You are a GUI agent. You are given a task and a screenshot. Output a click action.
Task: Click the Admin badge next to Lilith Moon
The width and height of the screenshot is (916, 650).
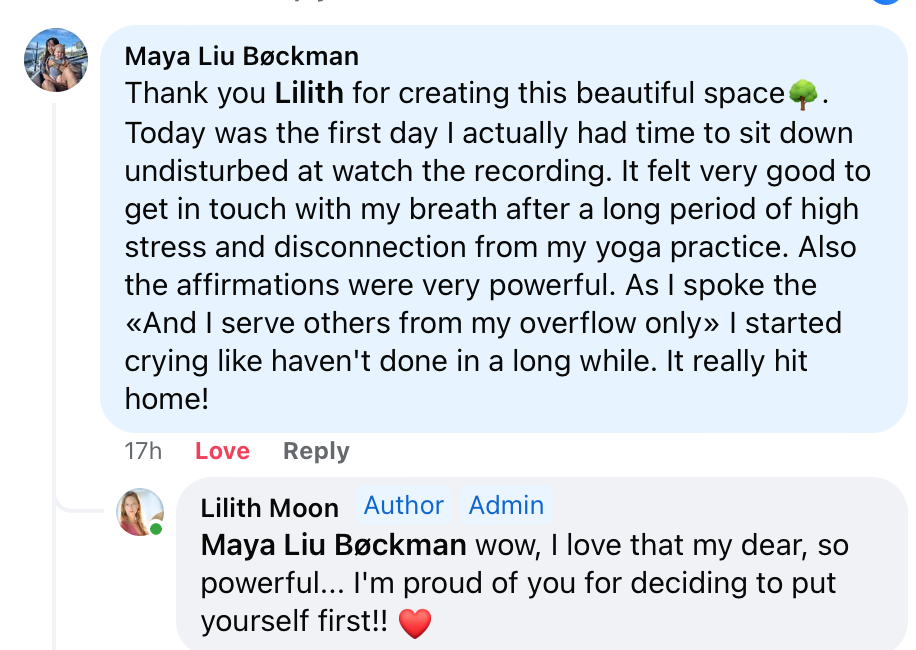(506, 505)
